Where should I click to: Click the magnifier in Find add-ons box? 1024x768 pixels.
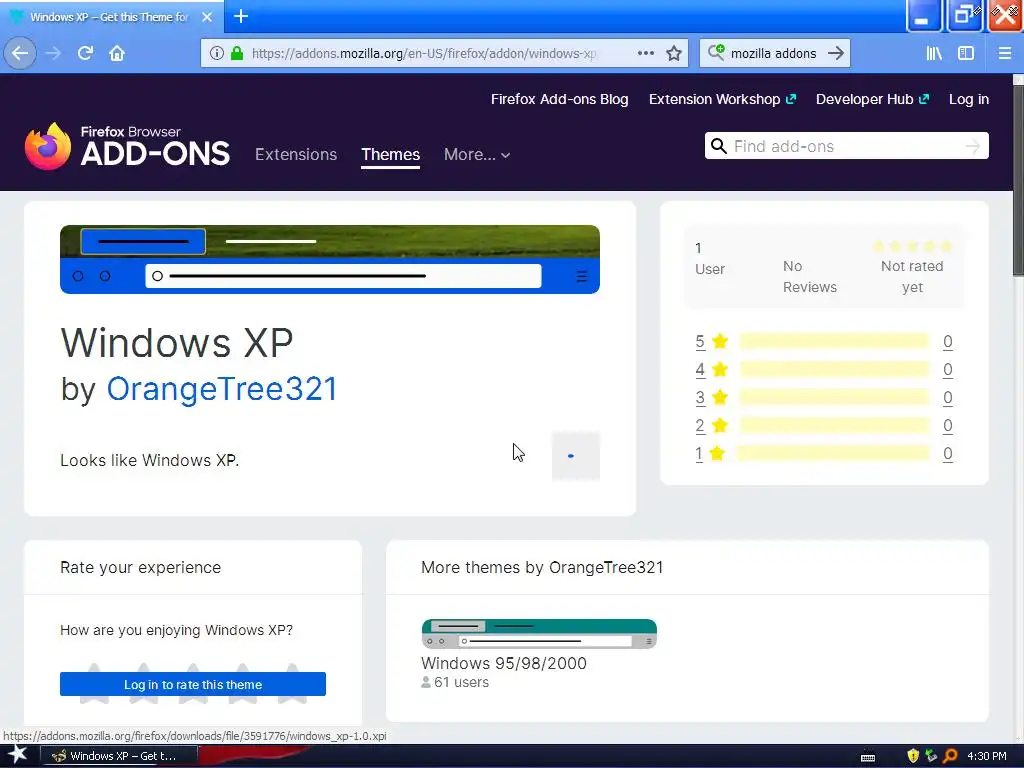pyautogui.click(x=718, y=146)
